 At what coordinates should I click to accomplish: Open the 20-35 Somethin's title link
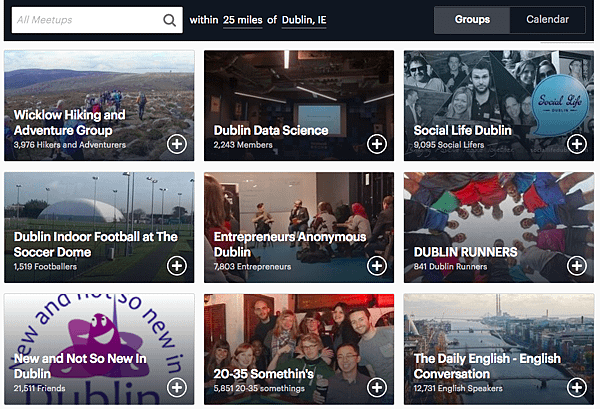pos(264,374)
